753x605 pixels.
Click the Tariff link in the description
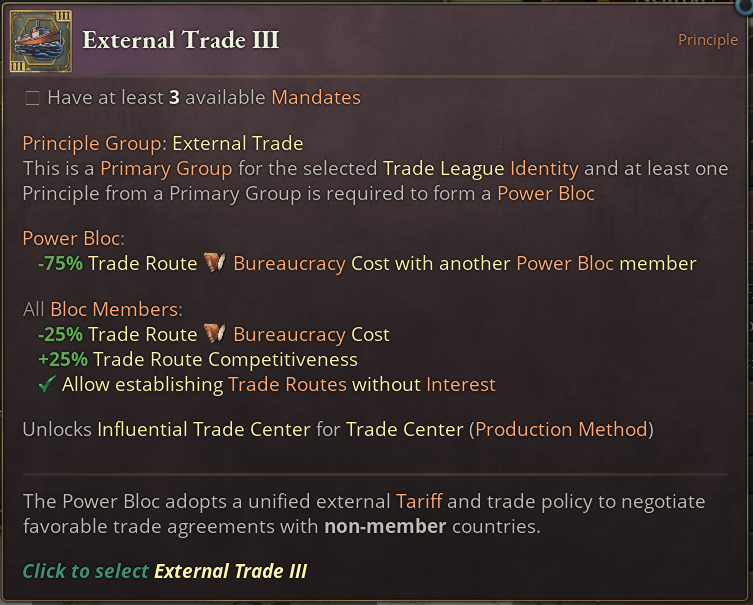[x=420, y=501]
